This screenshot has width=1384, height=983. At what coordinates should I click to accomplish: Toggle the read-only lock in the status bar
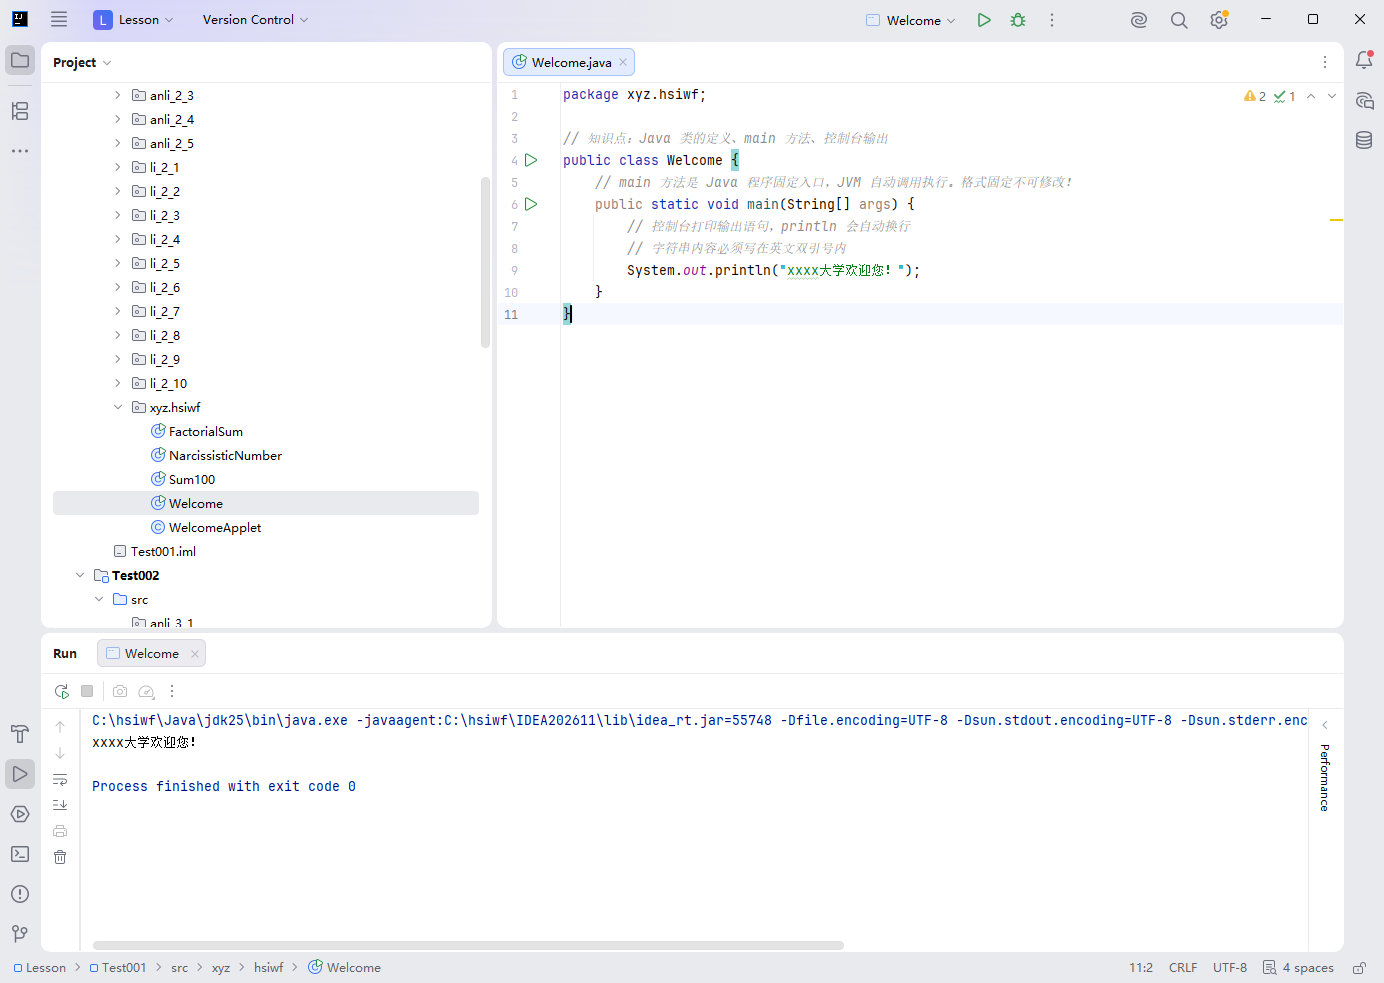coord(1360,968)
